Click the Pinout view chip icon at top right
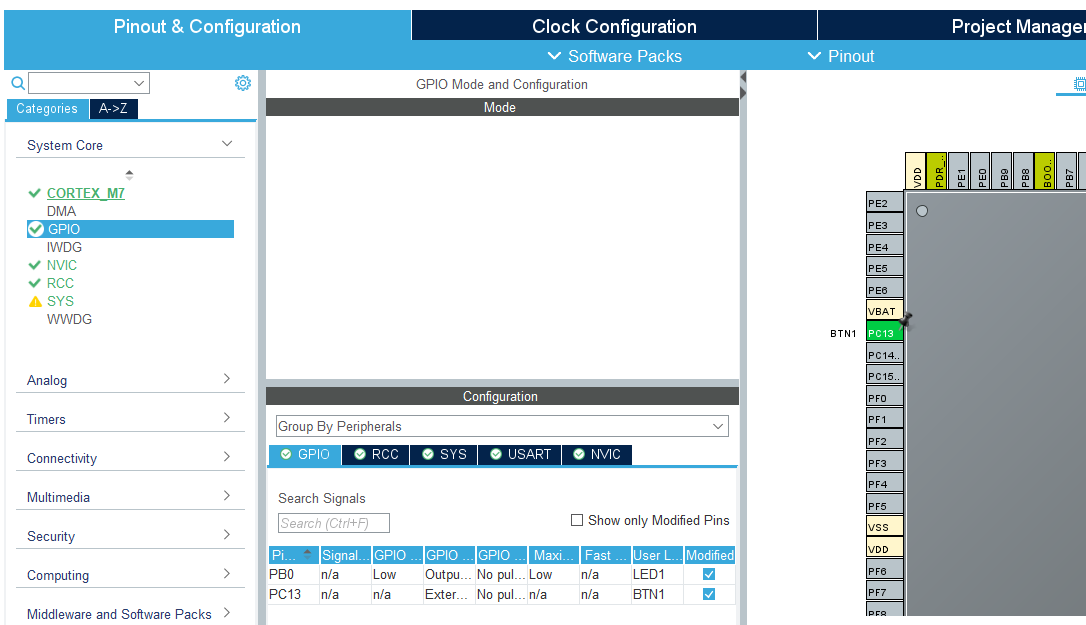Screen dimensions: 1086x625 click(1078, 85)
